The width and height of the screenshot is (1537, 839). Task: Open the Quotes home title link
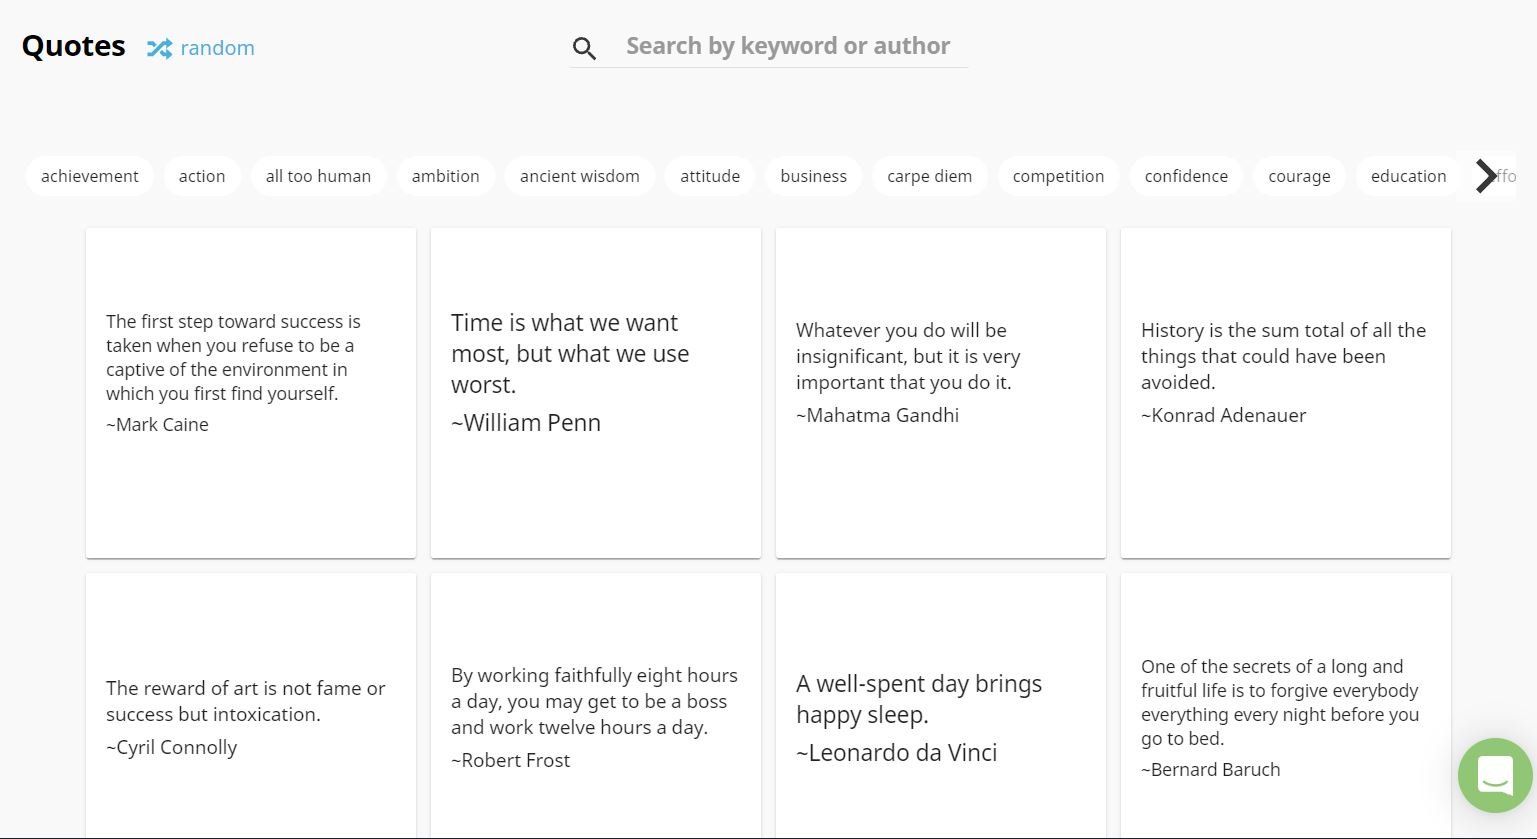click(x=74, y=47)
